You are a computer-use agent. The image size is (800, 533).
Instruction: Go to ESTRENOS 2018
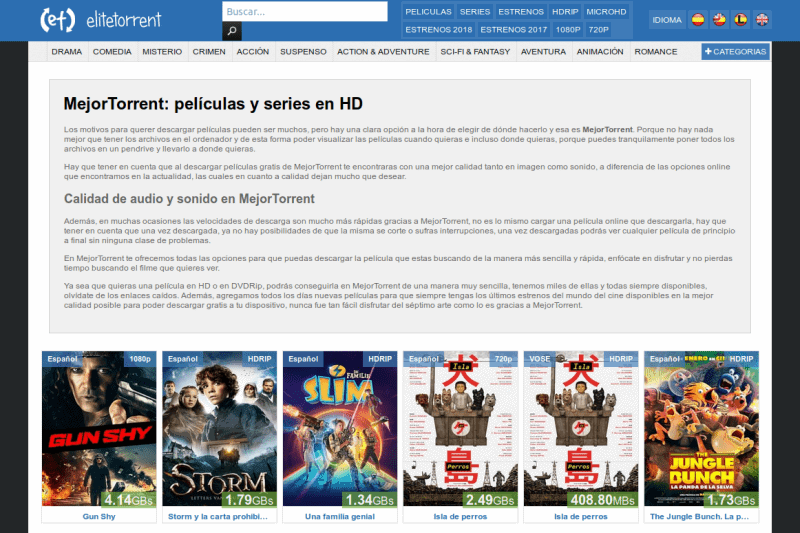pyautogui.click(x=439, y=30)
